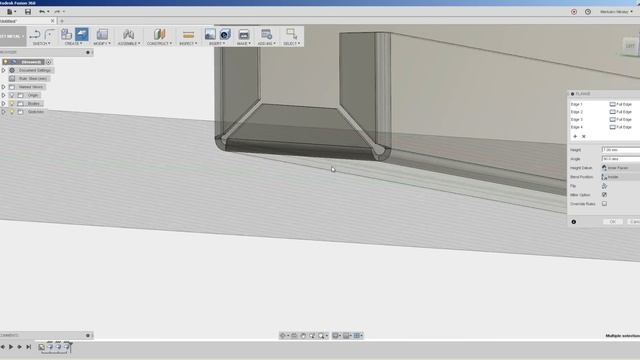
Task: Open the INSPECT toolbar menu
Action: point(188,44)
